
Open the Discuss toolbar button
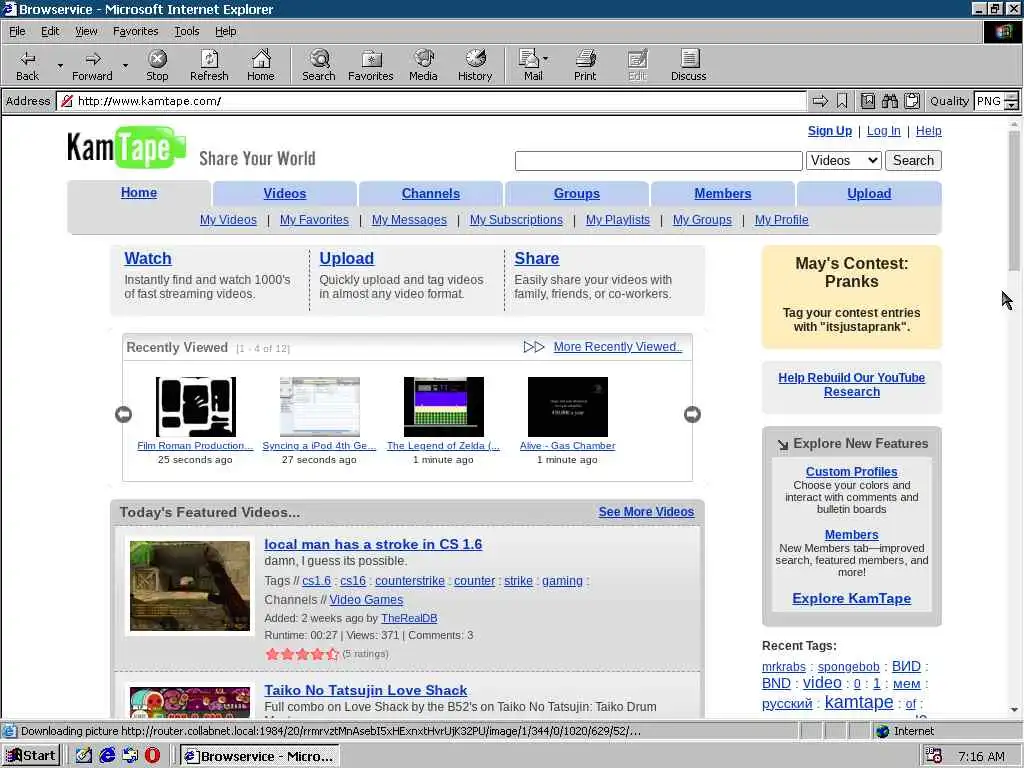click(688, 65)
